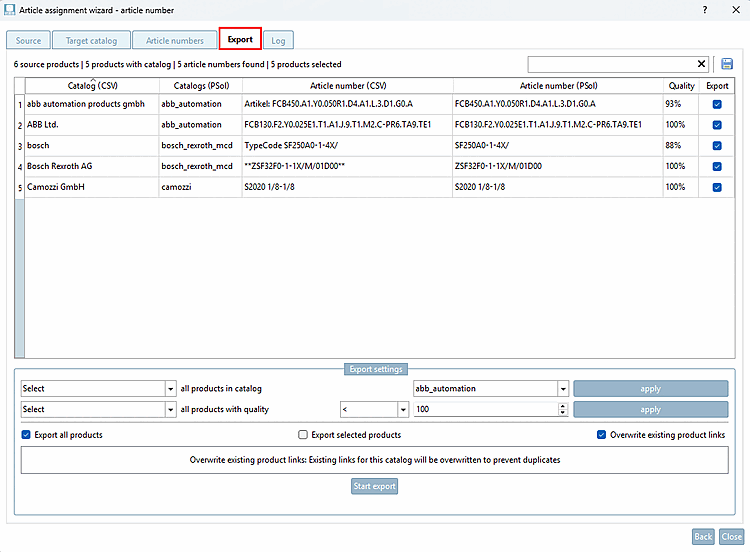Sort by Article number (CSV) column header
The width and height of the screenshot is (750, 552).
348,86
